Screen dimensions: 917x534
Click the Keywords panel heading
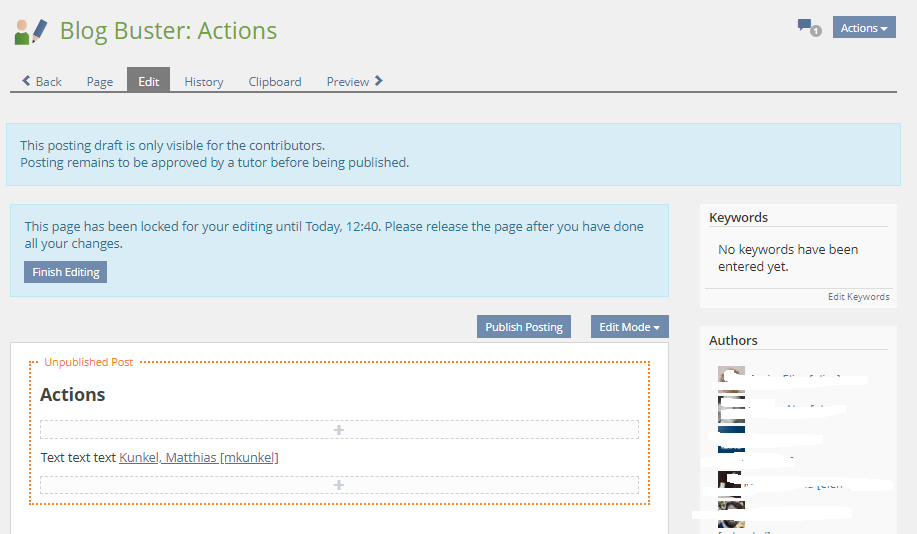[738, 218]
